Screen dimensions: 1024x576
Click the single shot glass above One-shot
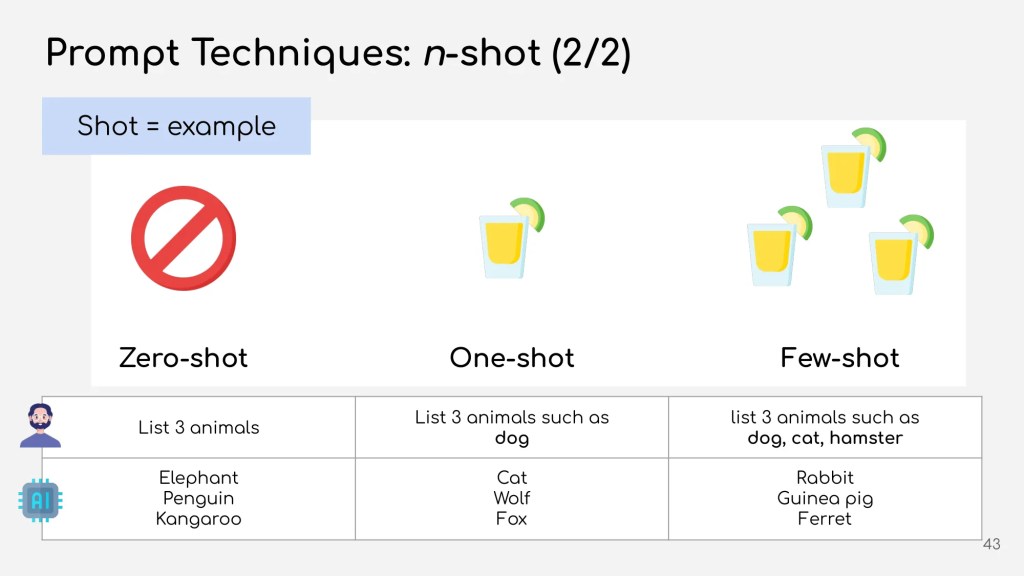[x=504, y=245]
